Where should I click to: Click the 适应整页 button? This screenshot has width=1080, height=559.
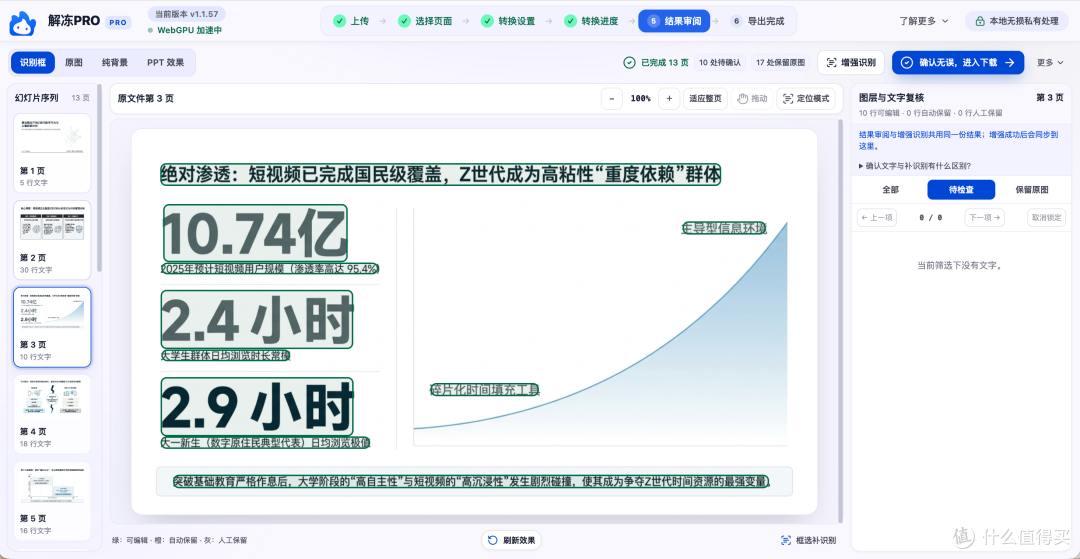click(x=706, y=98)
